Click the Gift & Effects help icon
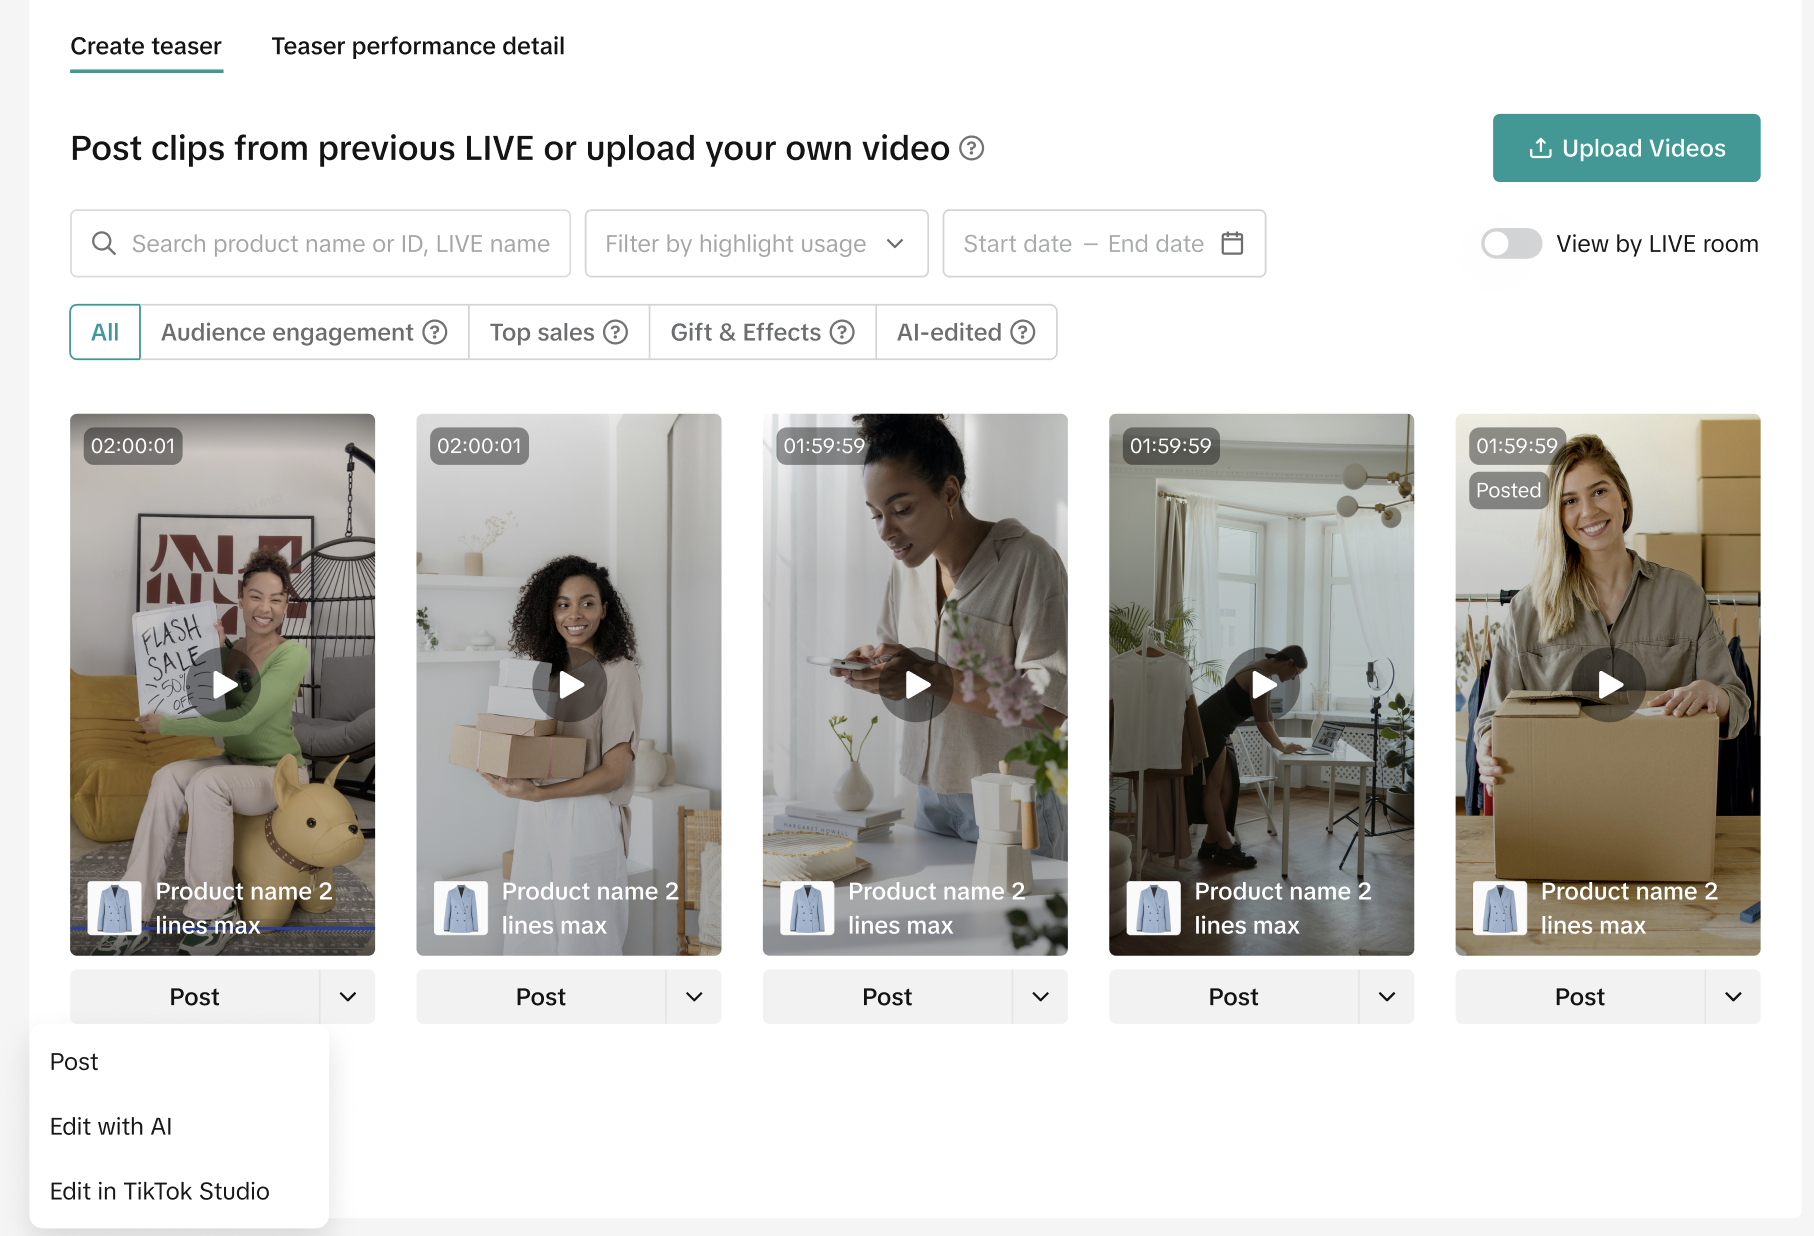The height and width of the screenshot is (1236, 1814). click(x=843, y=332)
